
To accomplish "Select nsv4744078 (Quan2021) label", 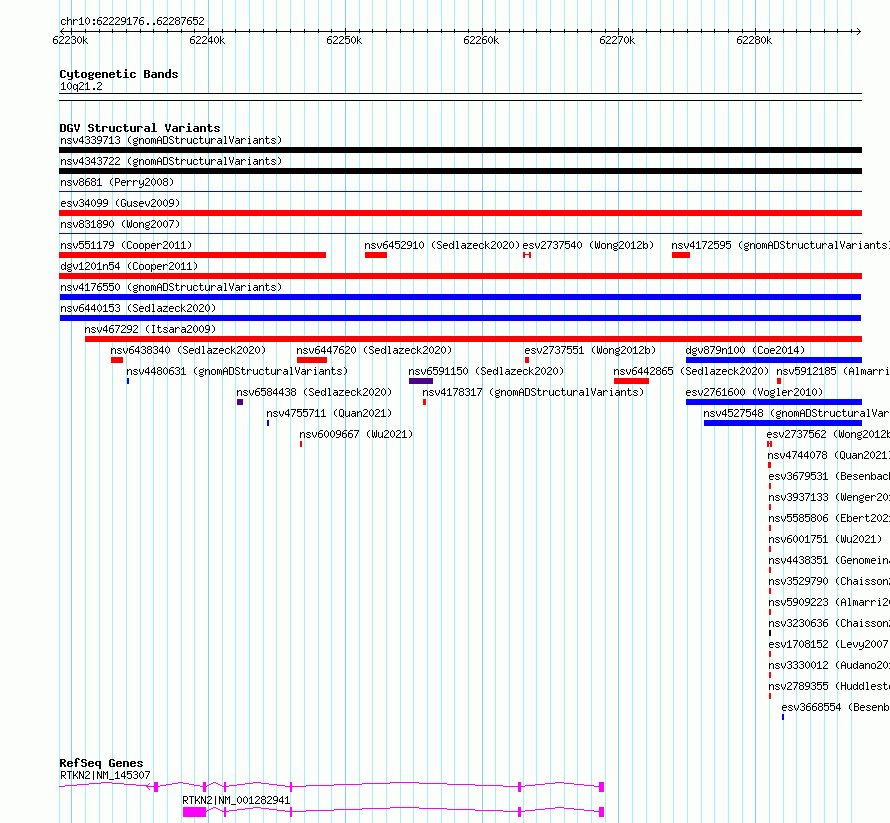I will click(x=829, y=455).
